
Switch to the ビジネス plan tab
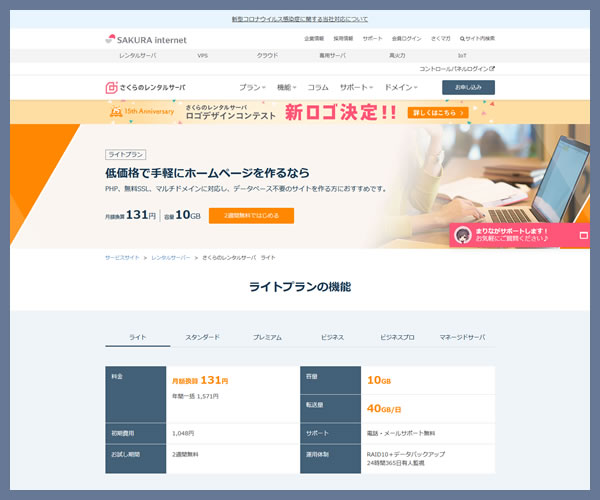[333, 337]
